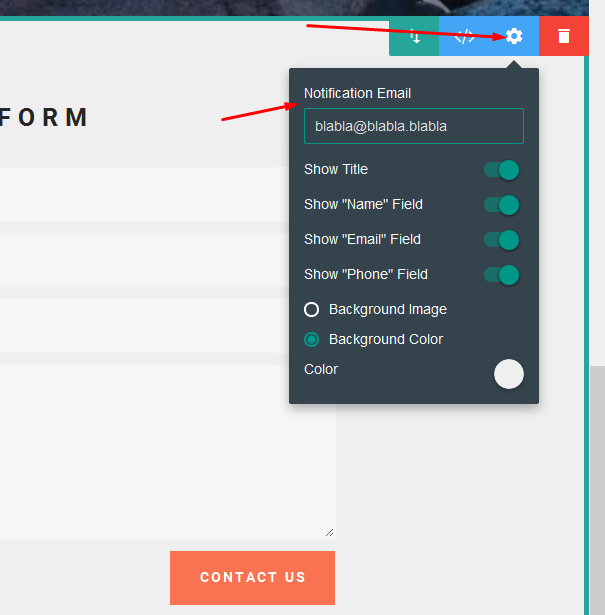
Task: Click the Notification Email input field
Action: [413, 126]
